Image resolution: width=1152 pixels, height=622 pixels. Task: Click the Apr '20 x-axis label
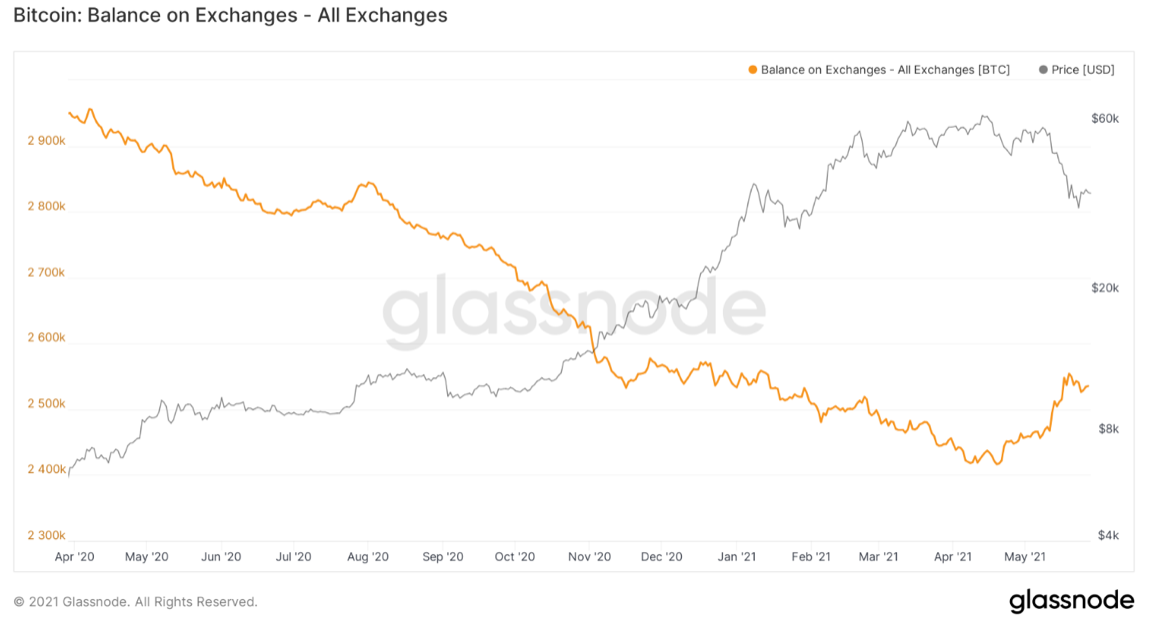click(74, 557)
